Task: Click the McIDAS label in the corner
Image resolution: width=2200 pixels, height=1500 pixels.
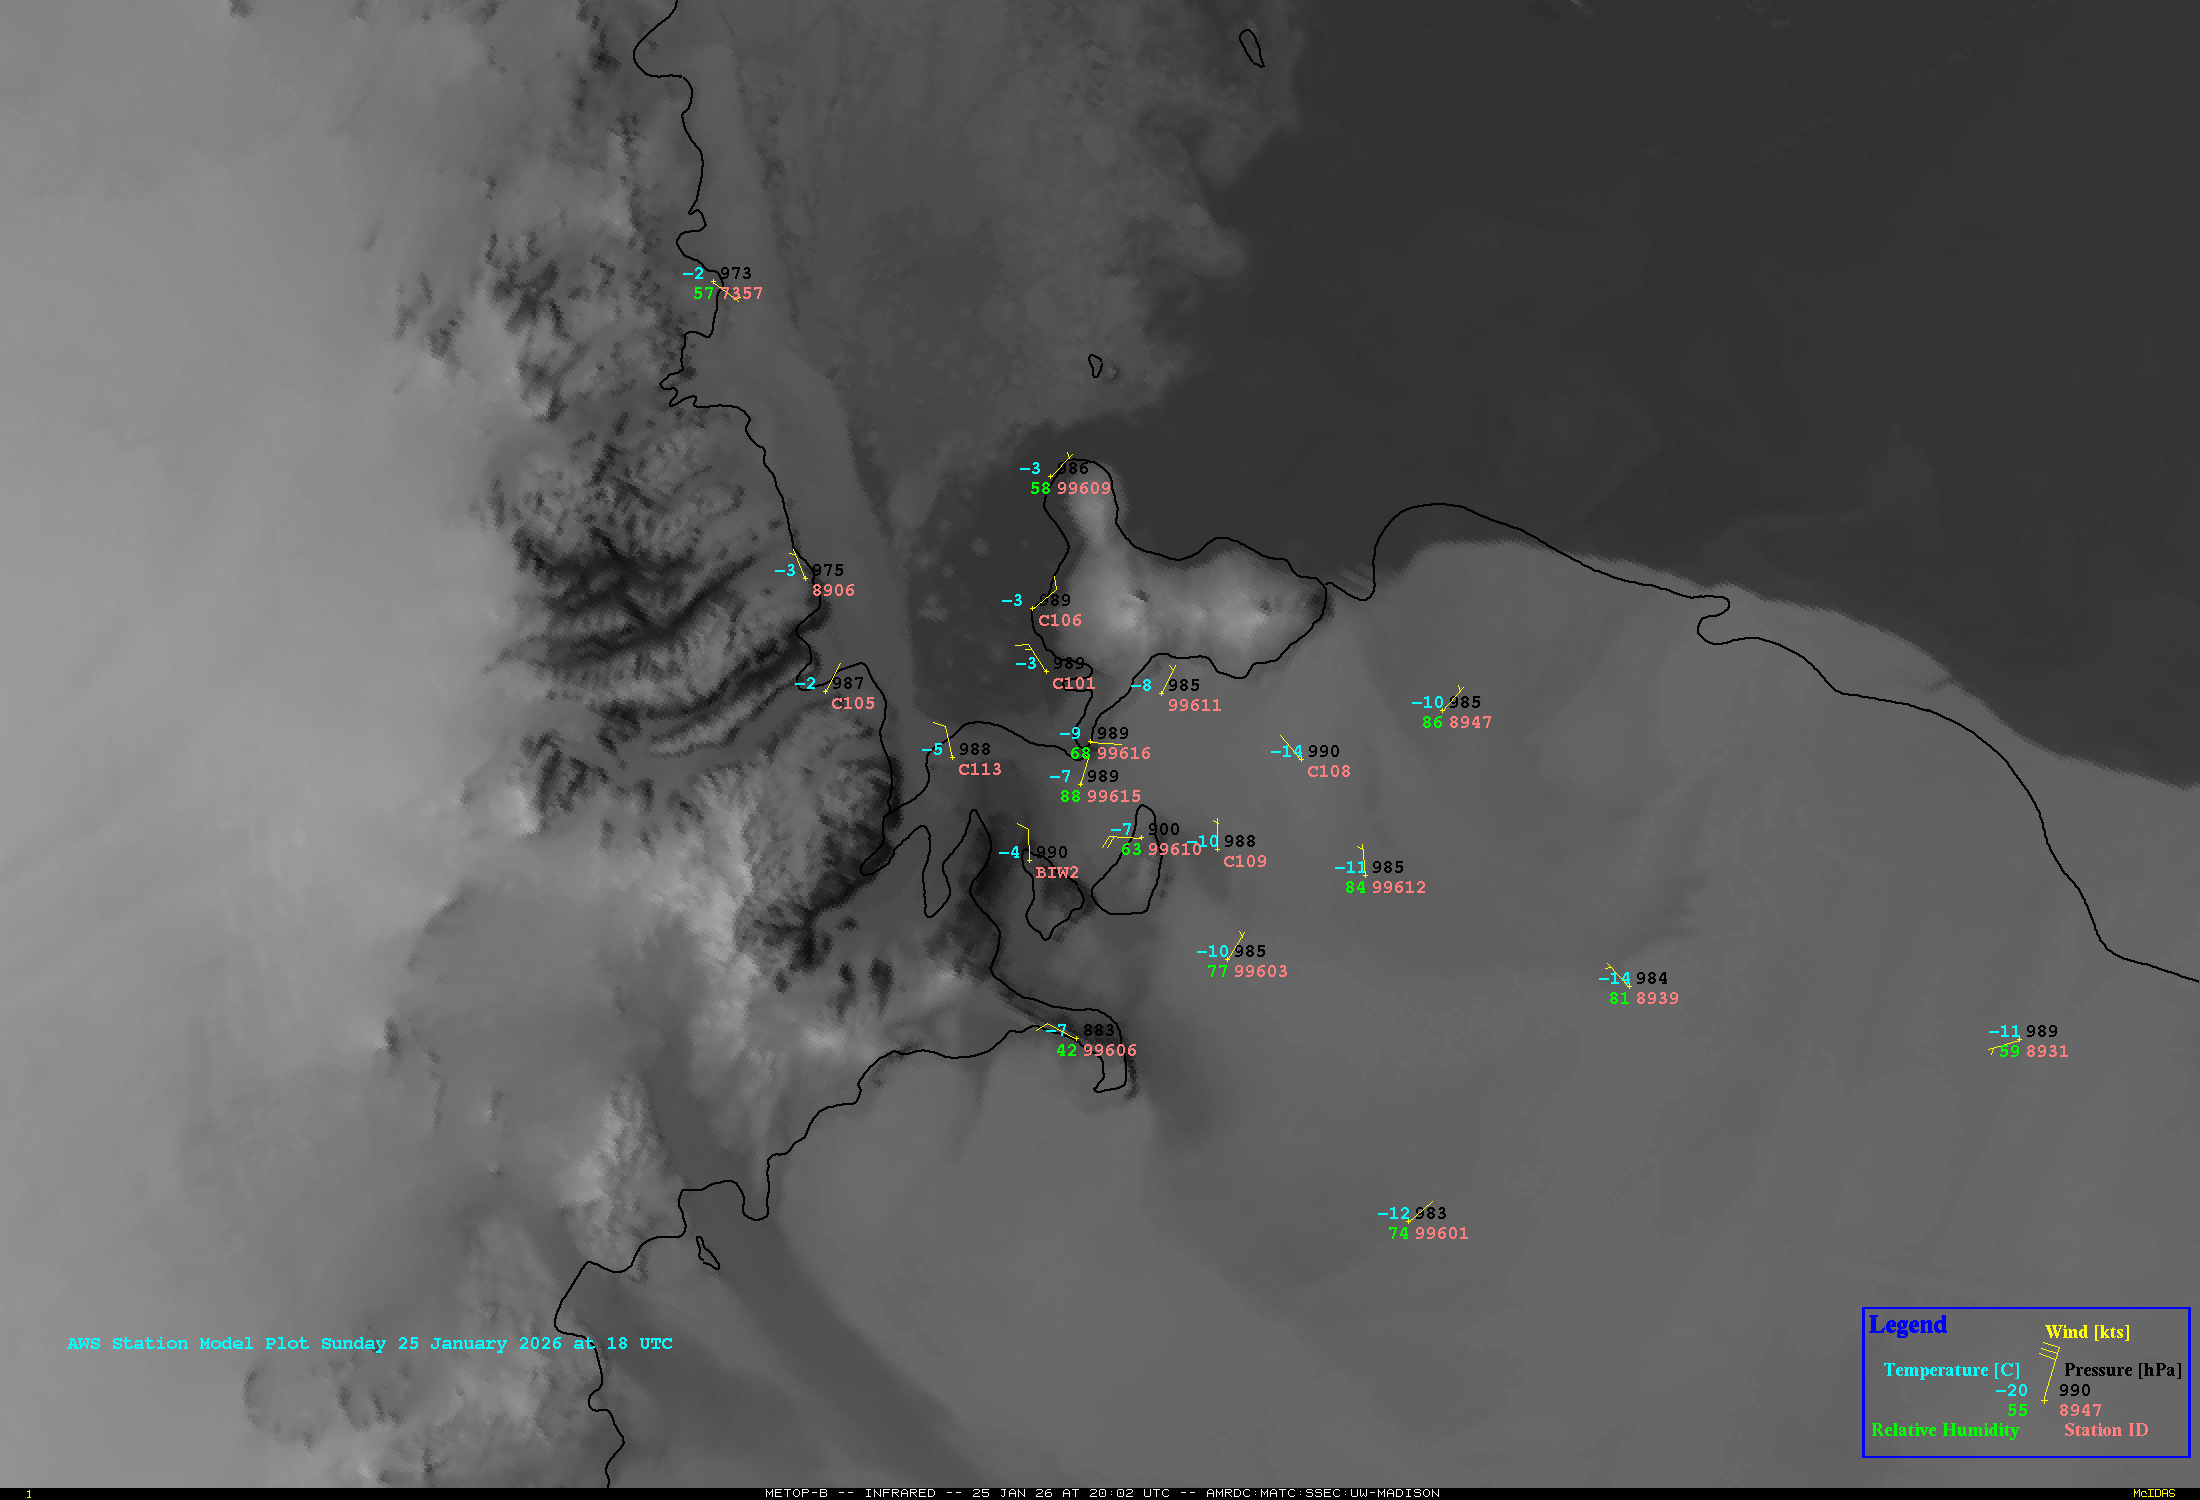Action: click(2153, 1493)
